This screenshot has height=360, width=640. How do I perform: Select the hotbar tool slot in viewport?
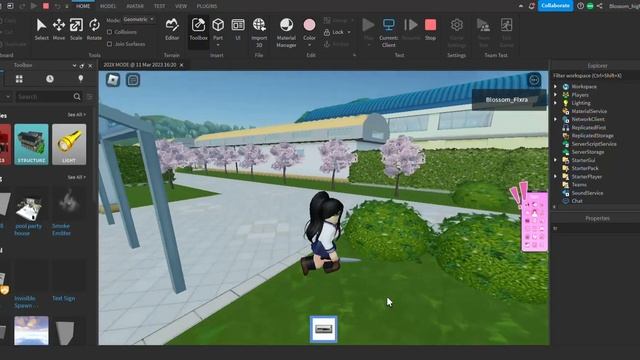[324, 329]
